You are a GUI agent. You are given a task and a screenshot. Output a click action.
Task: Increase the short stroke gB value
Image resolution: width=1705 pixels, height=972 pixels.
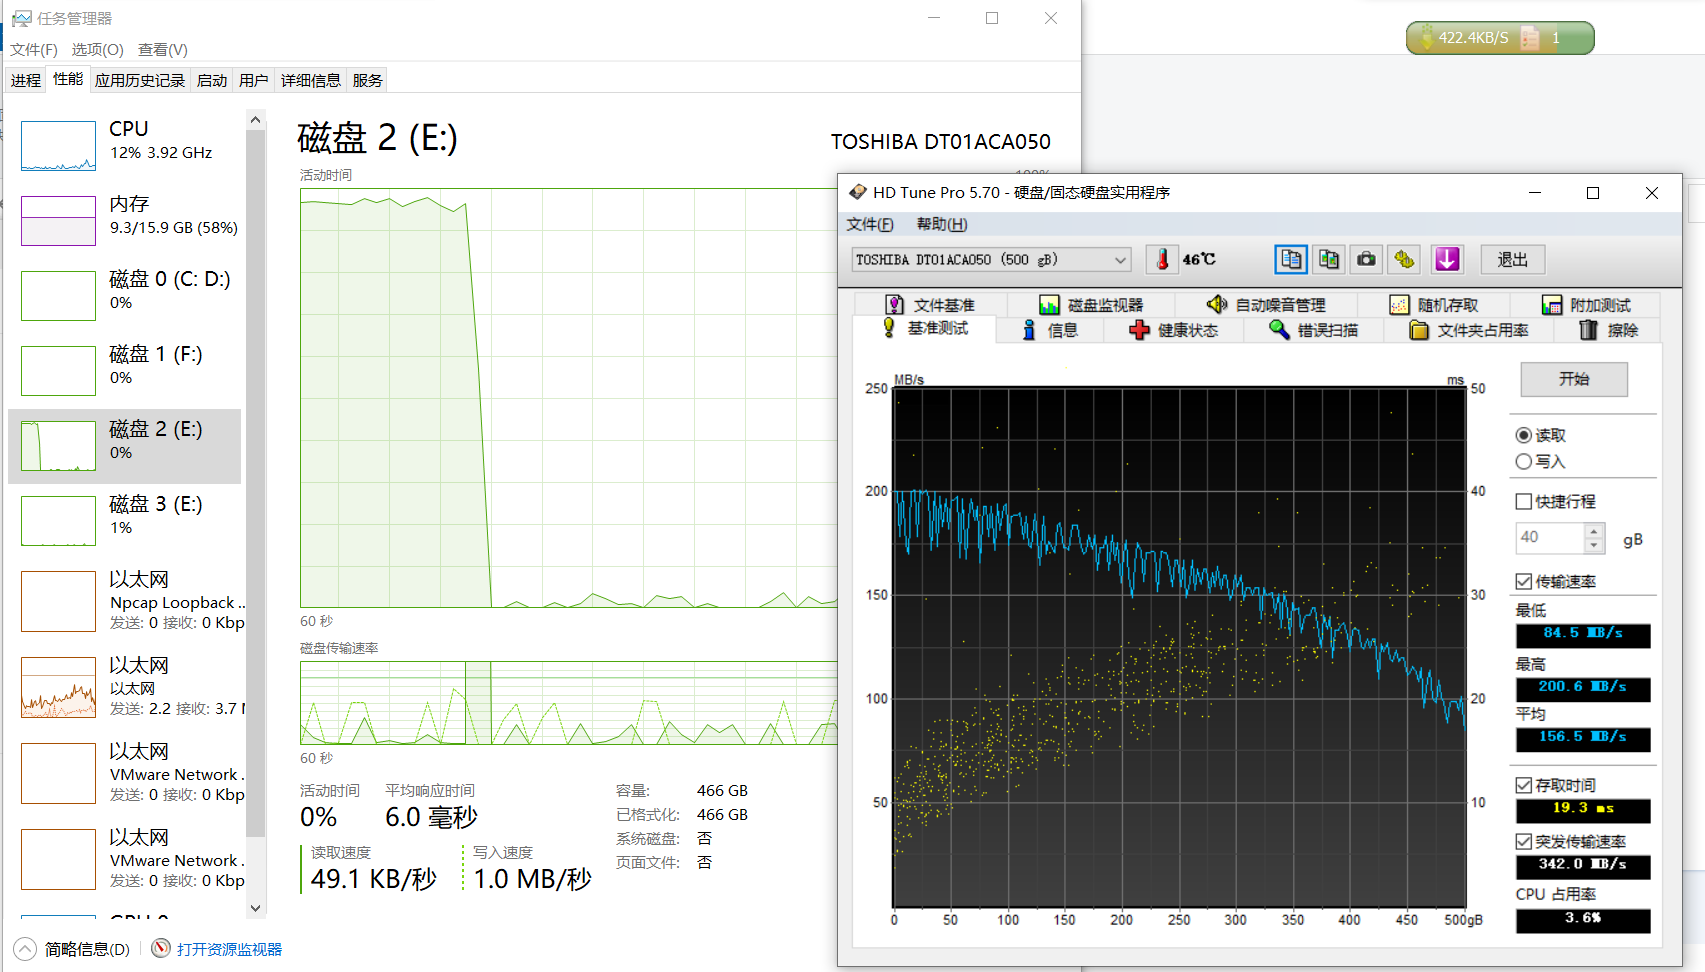coord(1594,530)
